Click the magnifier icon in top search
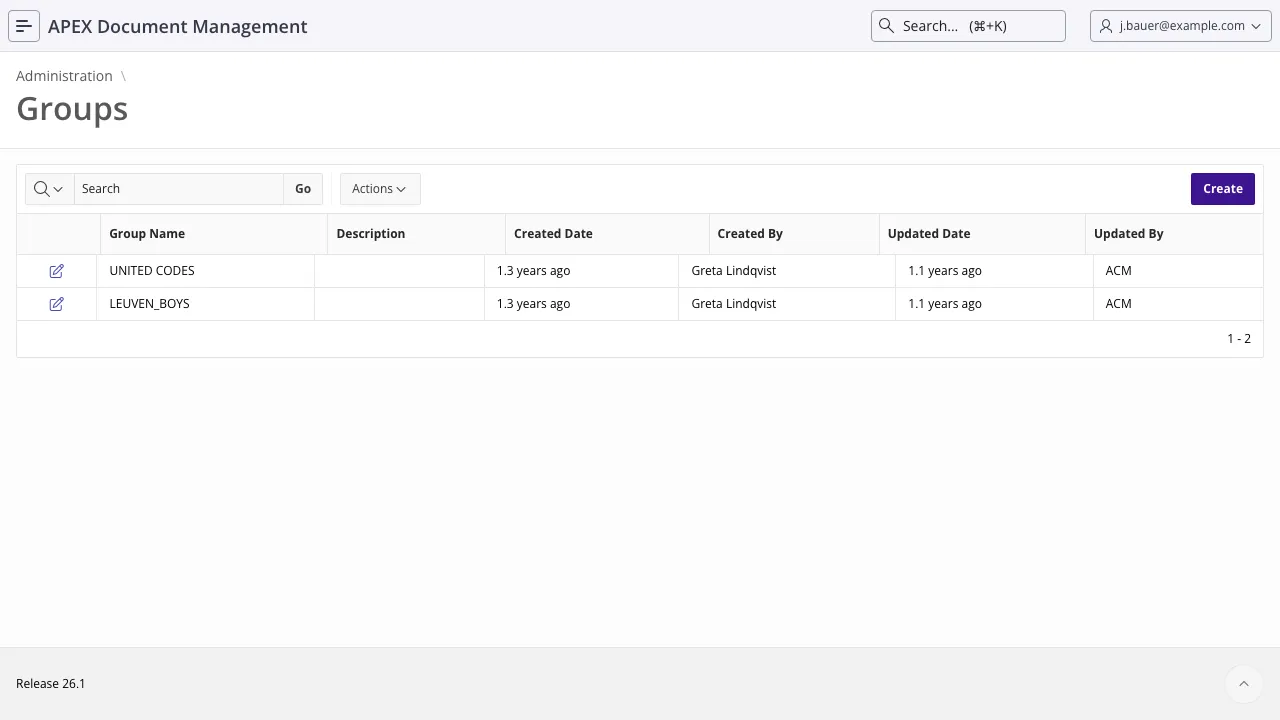Screen dimensions: 1280x720 pyautogui.click(x=886, y=26)
